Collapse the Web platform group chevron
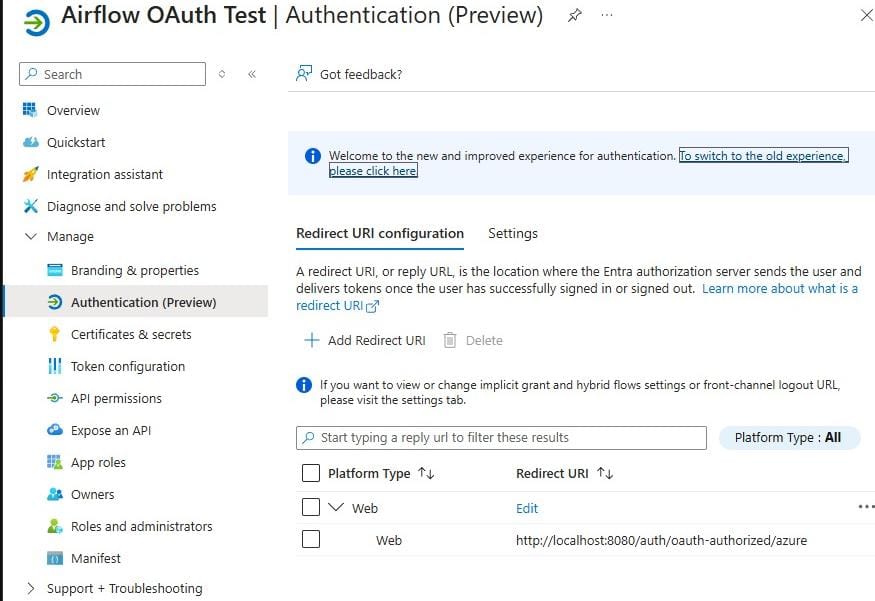Image resolution: width=875 pixels, height=601 pixels. coord(337,507)
